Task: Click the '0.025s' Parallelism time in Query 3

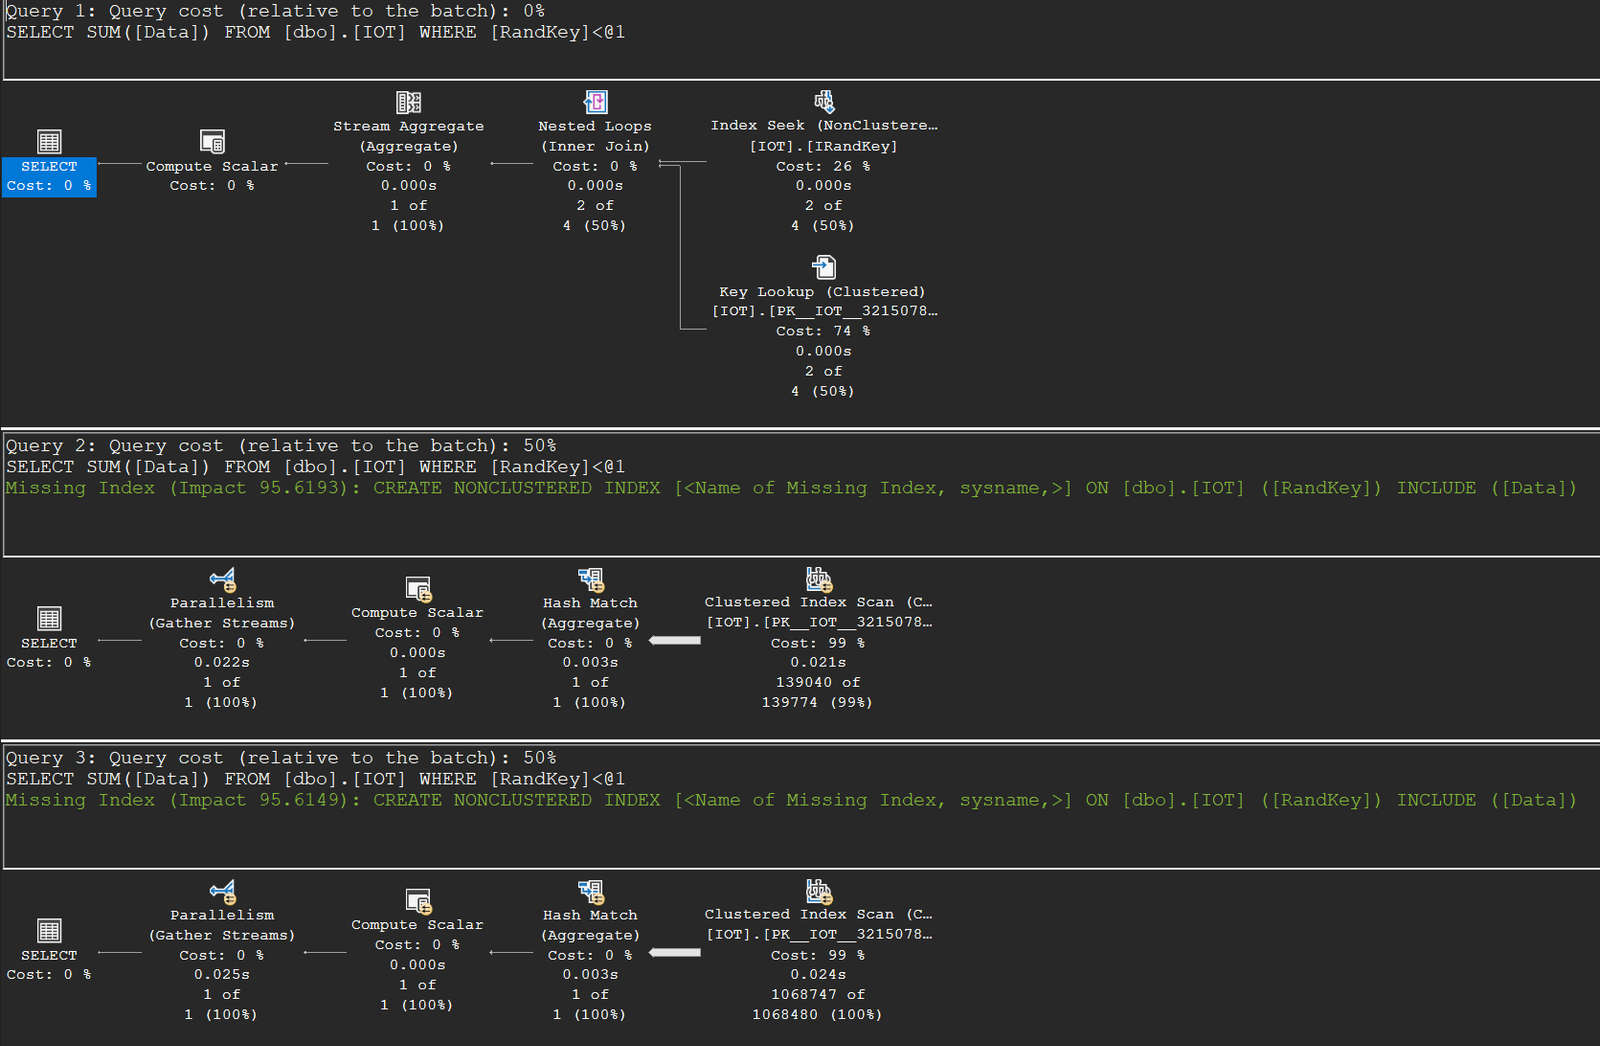Action: point(222,974)
